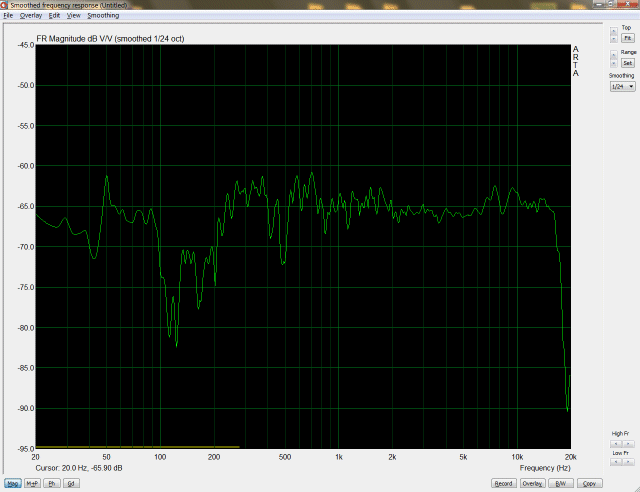Click the High Fr label
This screenshot has height=492, width=640.
pos(620,434)
